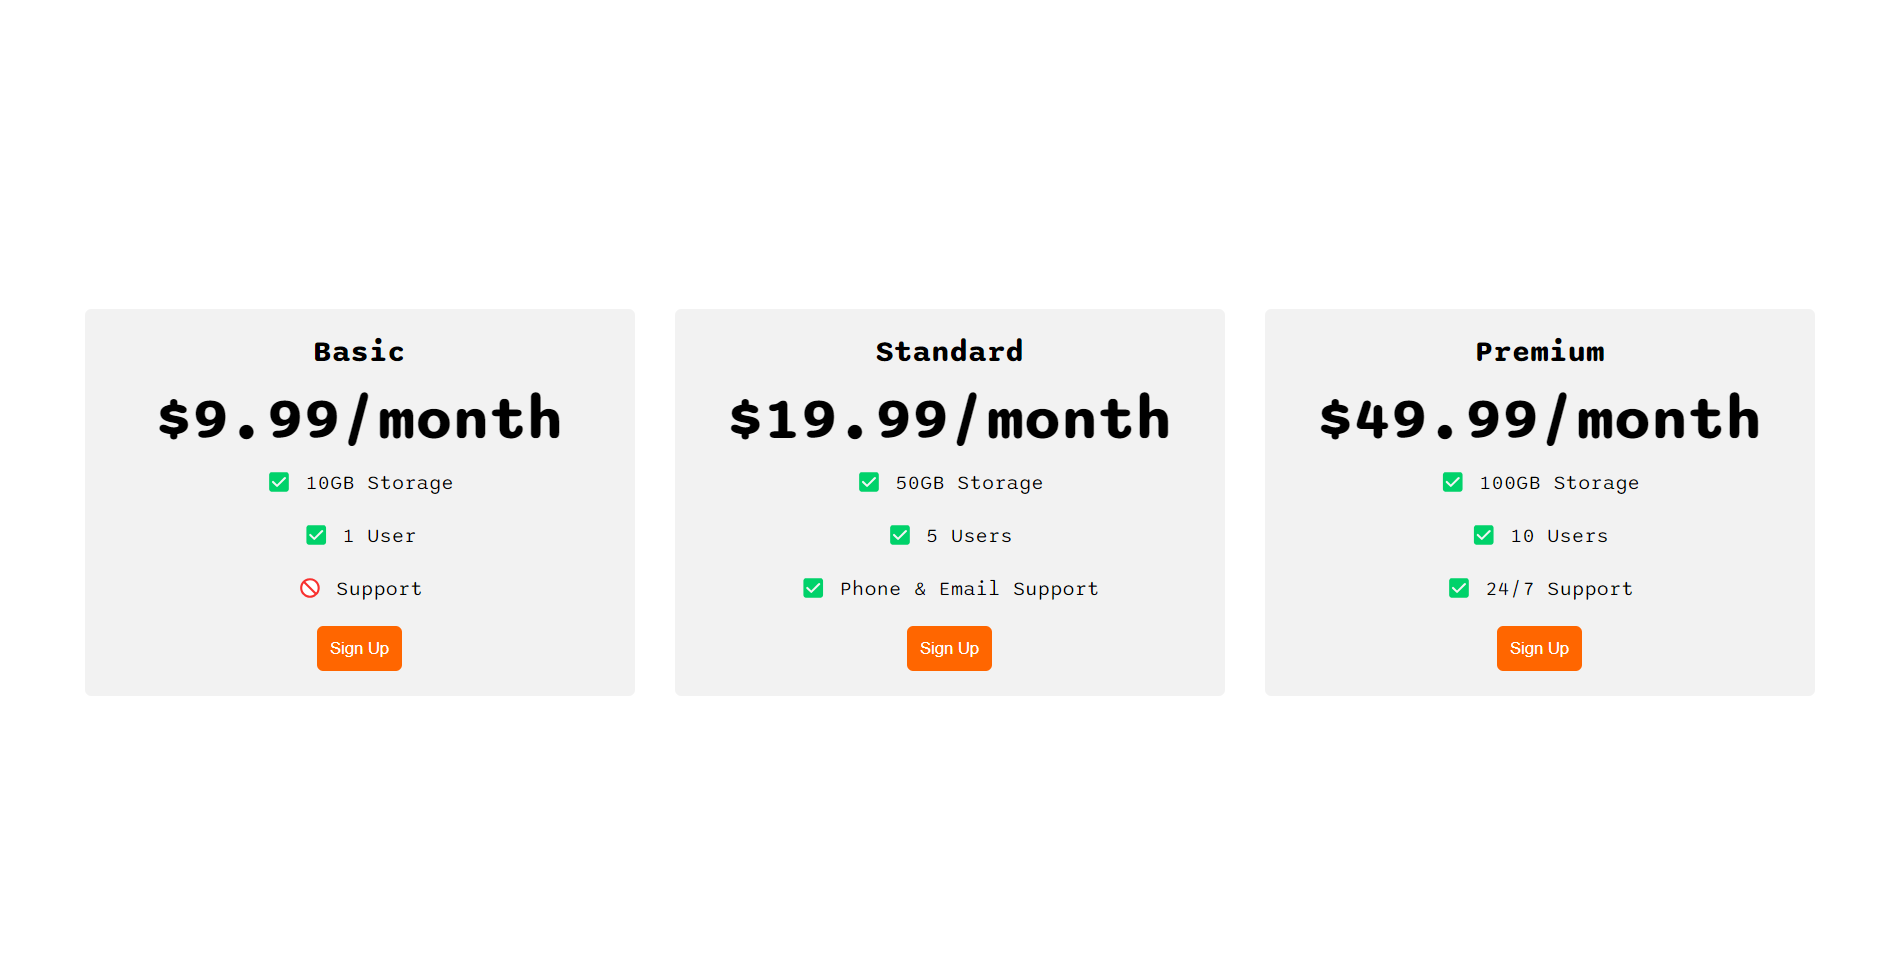This screenshot has width=1893, height=972.
Task: Select the Standard plan heading
Action: (x=949, y=352)
